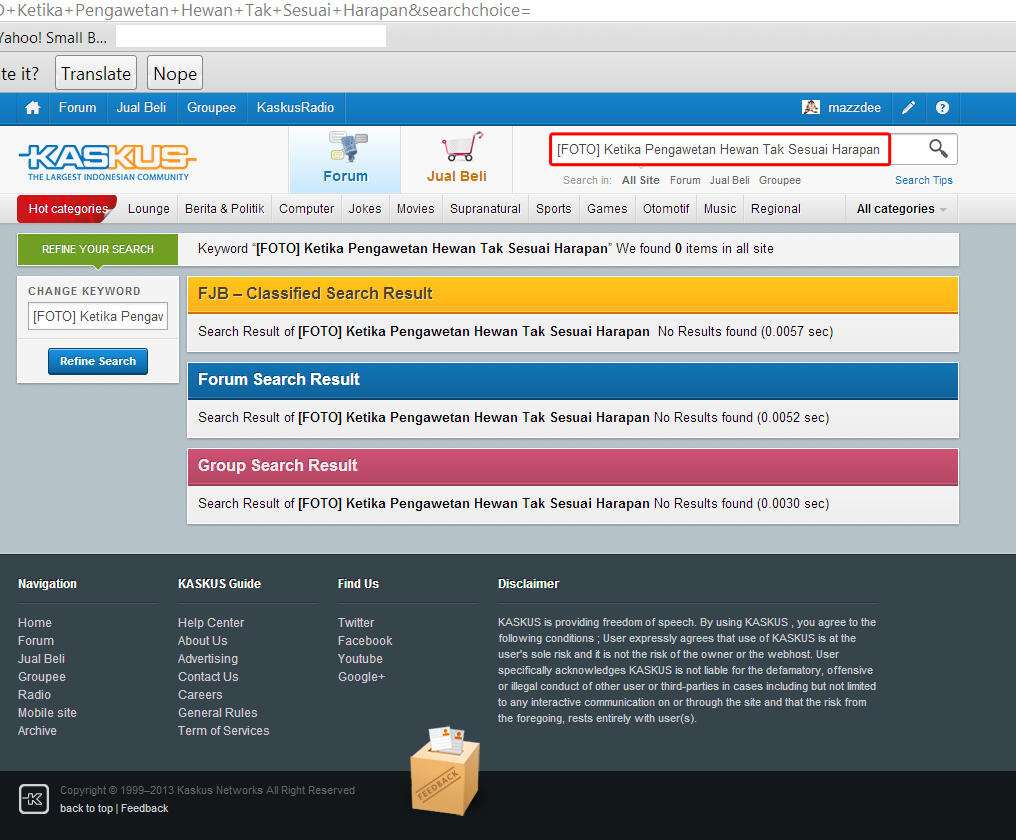Open Forum in the top blue navigation bar
Screen dimensions: 1016x840
click(x=77, y=108)
